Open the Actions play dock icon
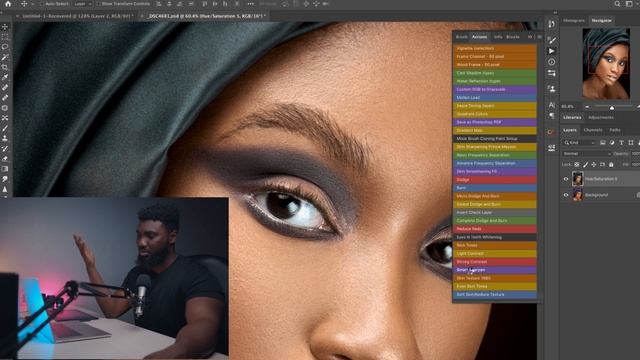 pyautogui.click(x=551, y=51)
